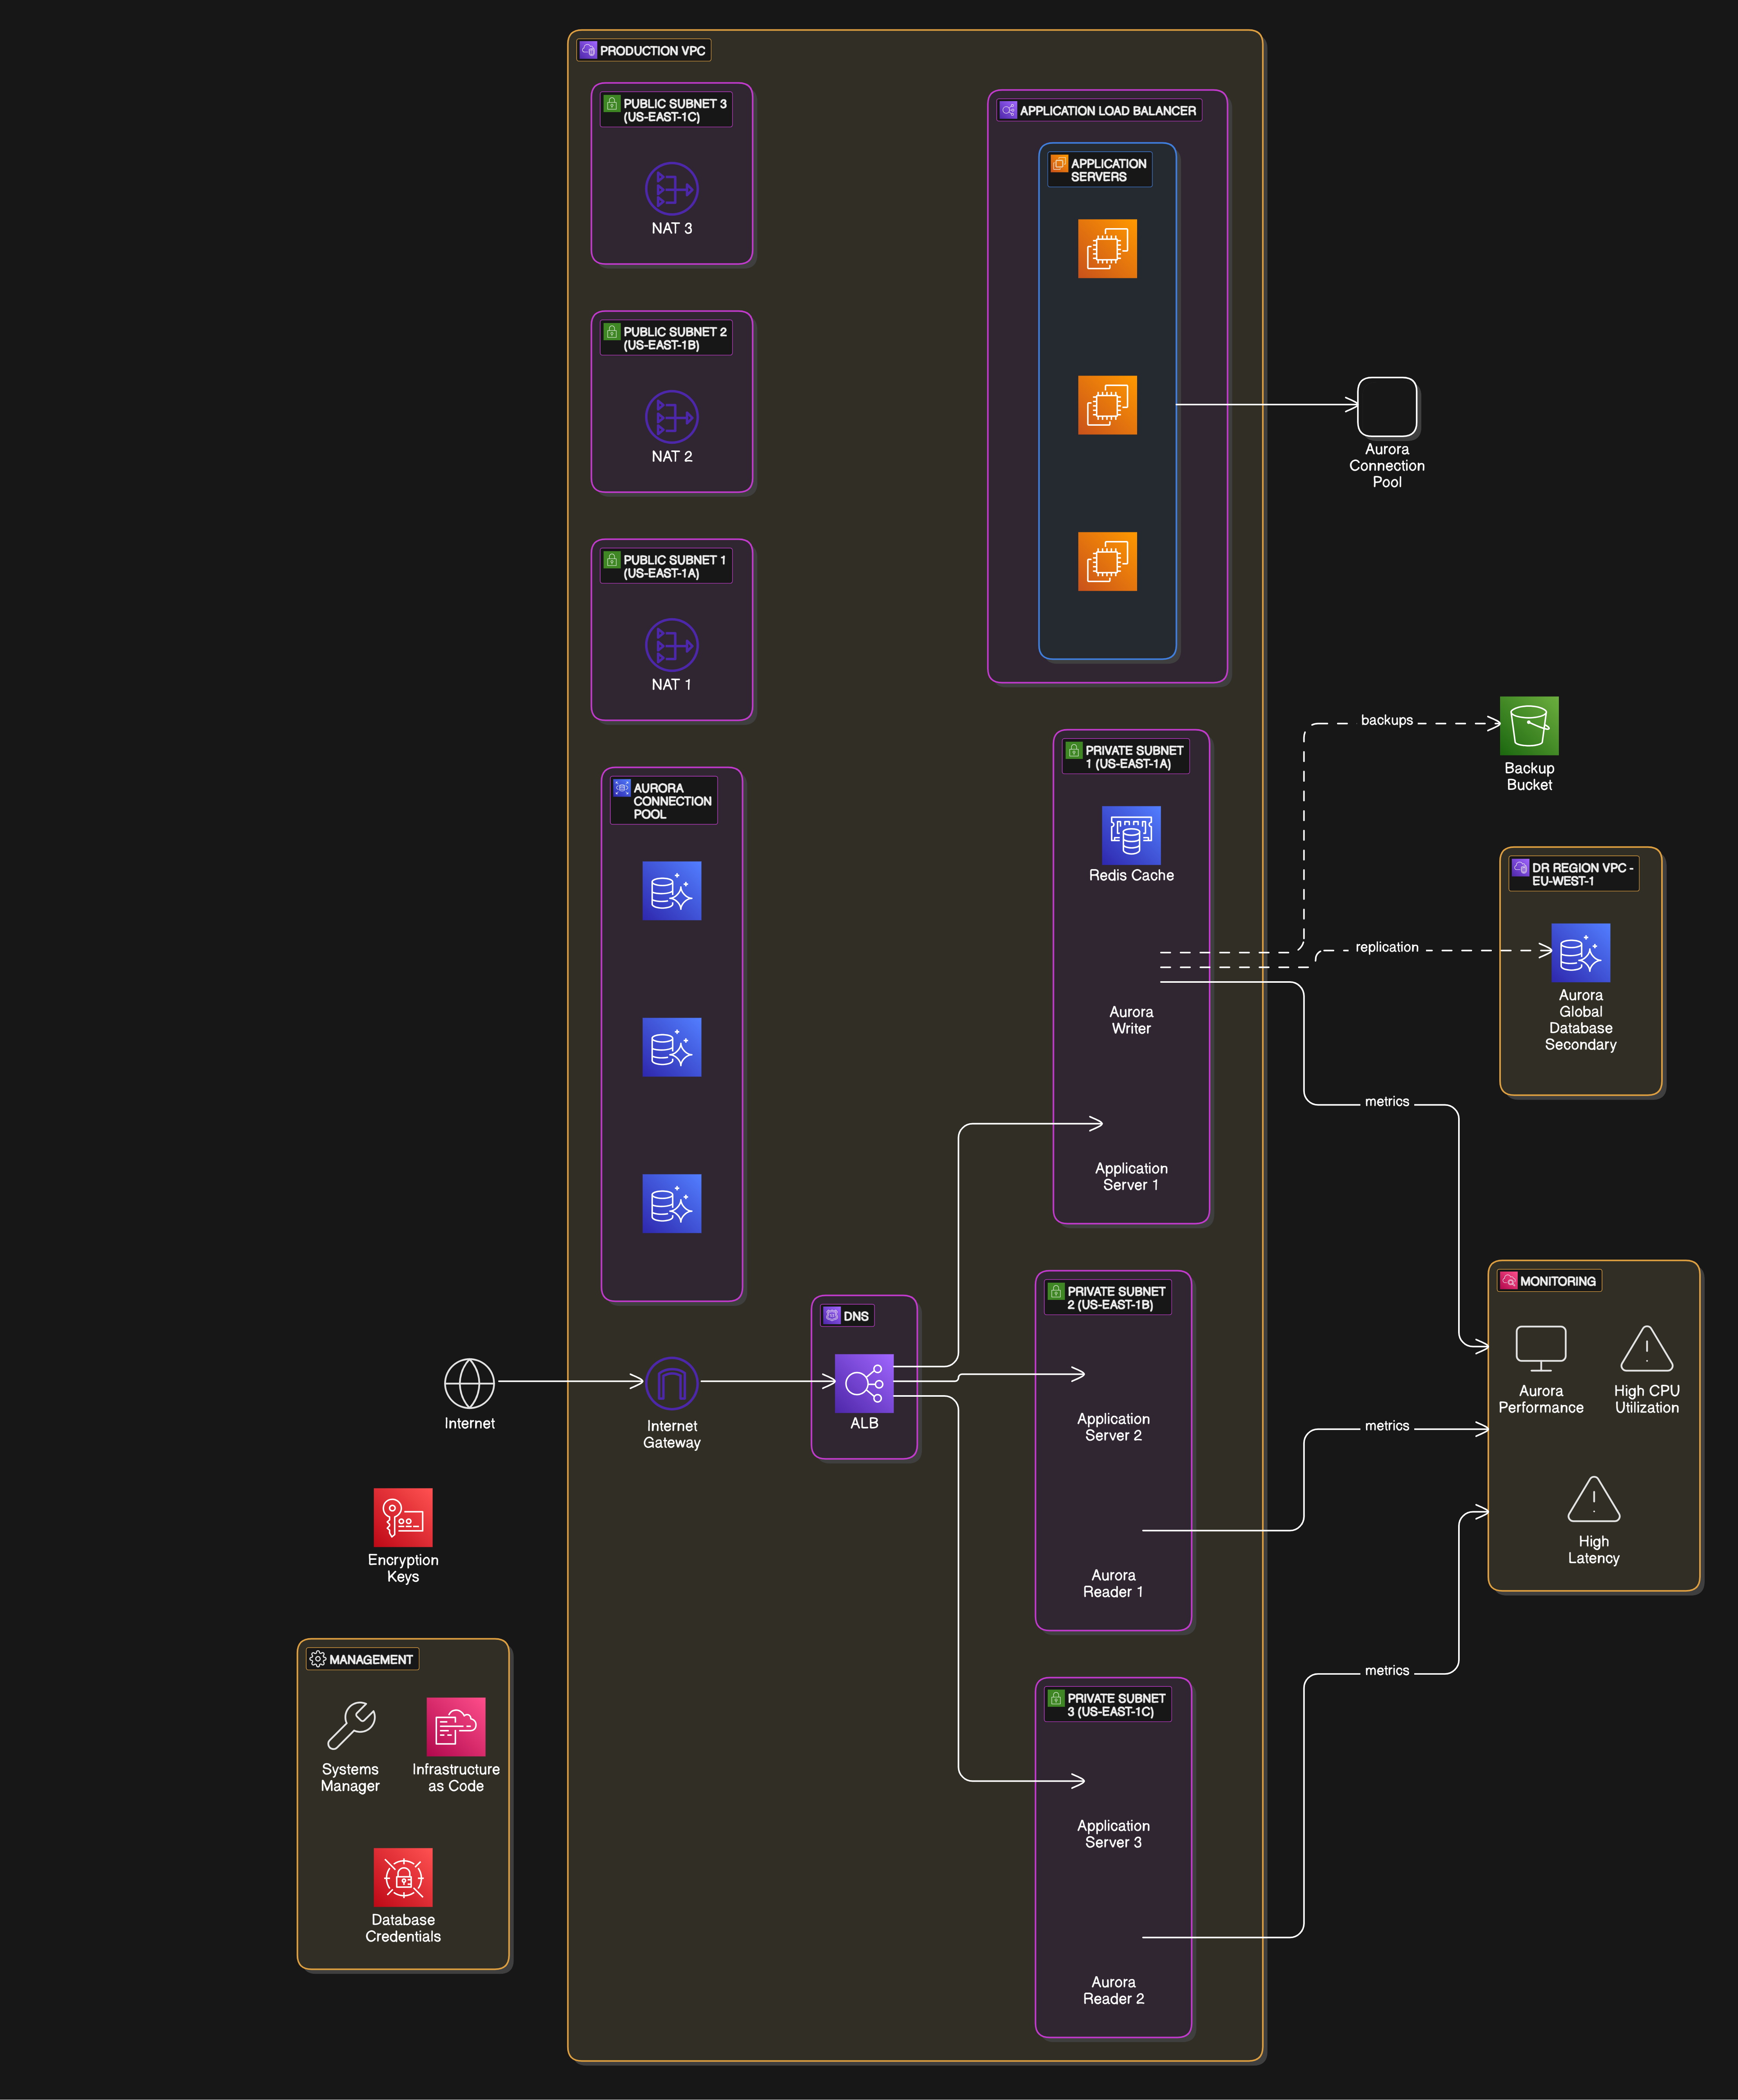Click the ALB load balancer icon

tap(864, 1383)
